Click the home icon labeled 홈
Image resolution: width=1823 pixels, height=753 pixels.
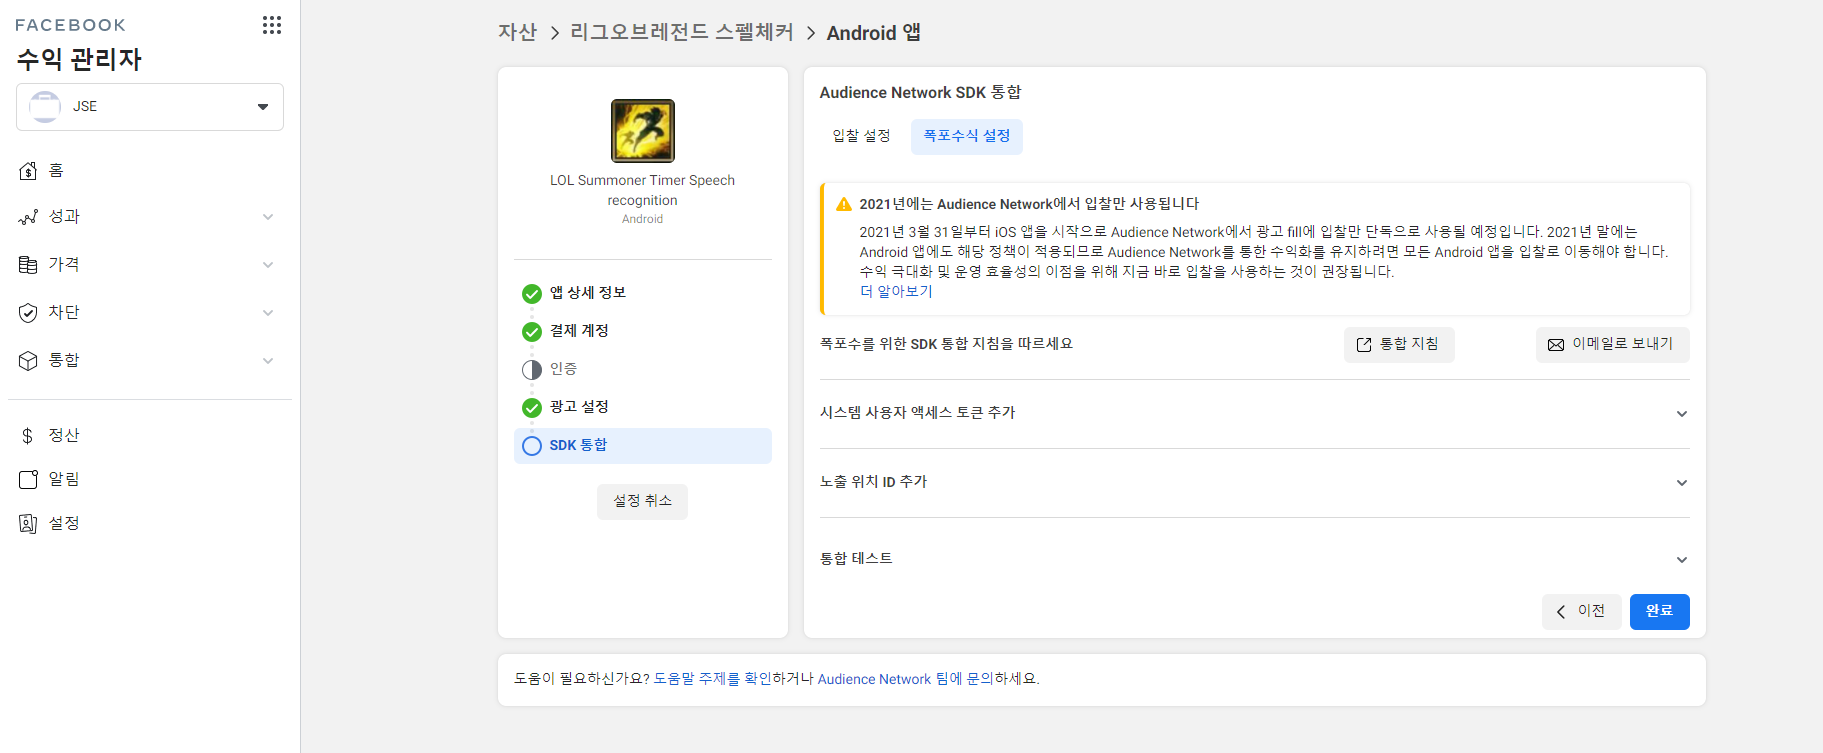pyautogui.click(x=28, y=171)
